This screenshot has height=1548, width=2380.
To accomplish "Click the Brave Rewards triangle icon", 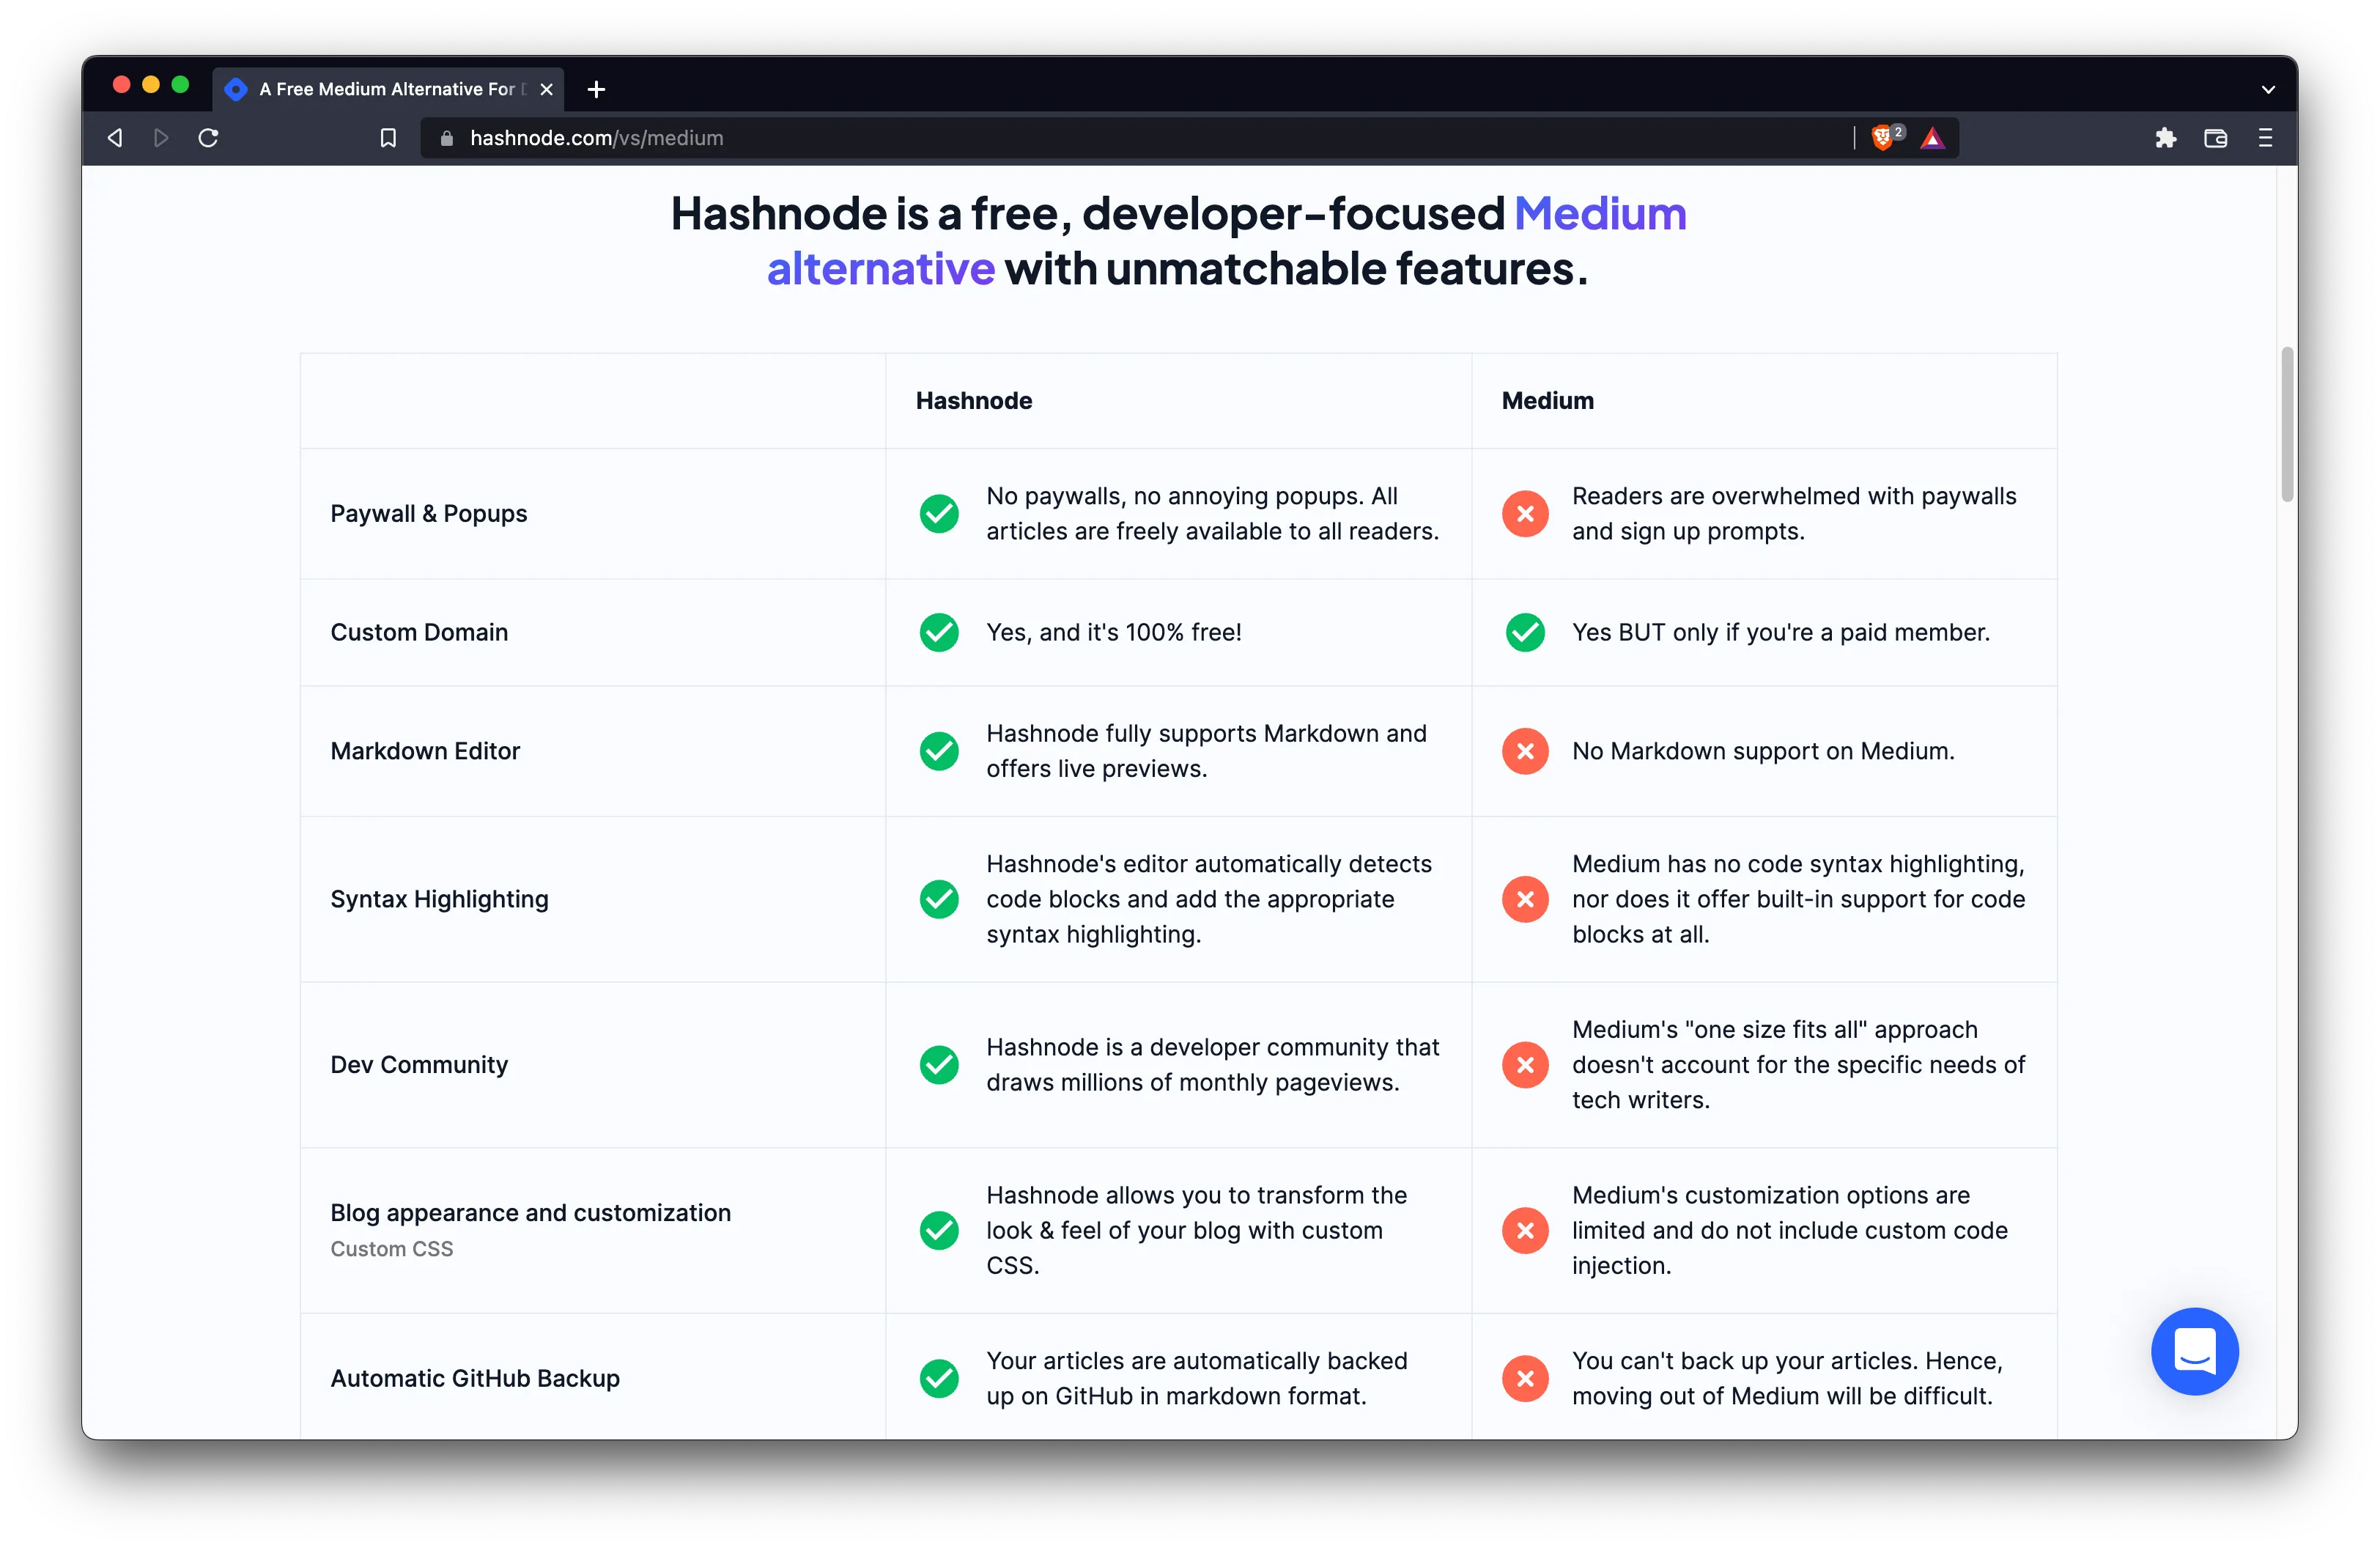I will click(x=1932, y=138).
